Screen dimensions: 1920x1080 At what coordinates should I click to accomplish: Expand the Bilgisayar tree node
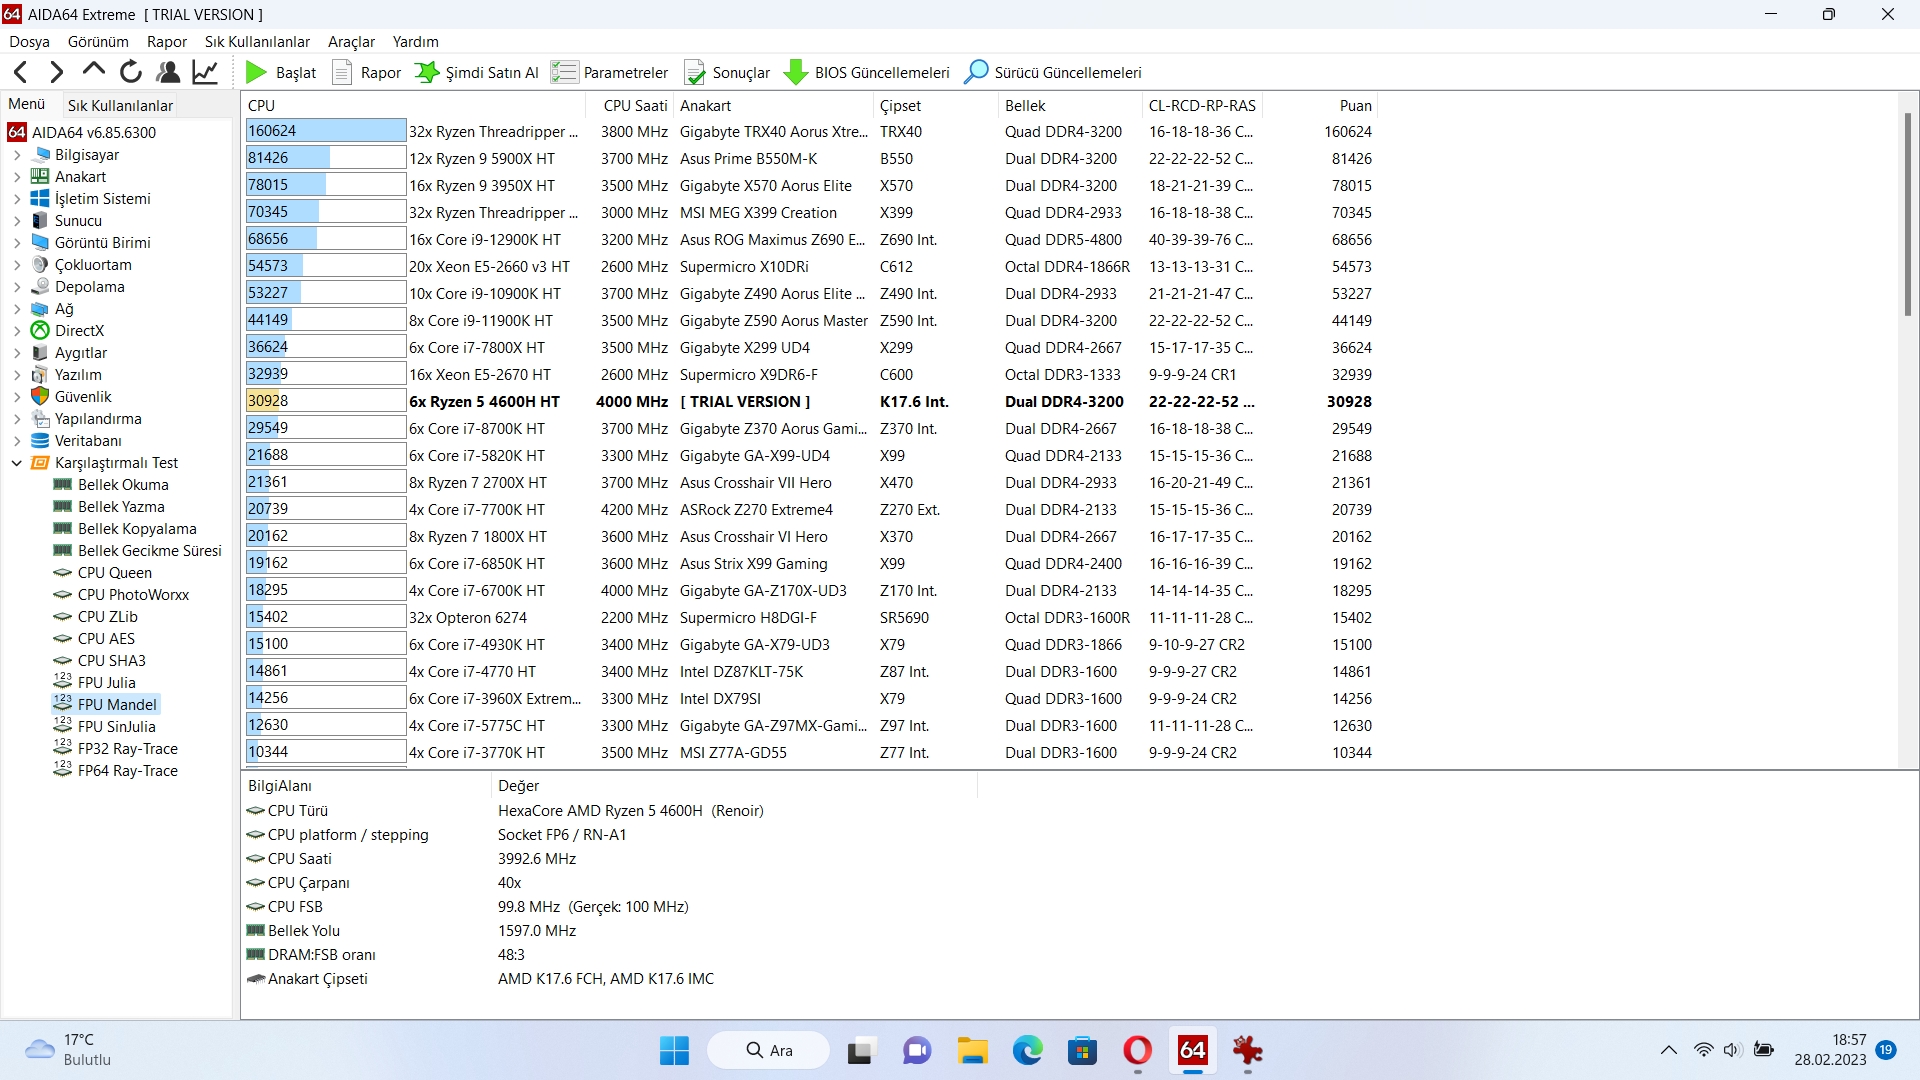coord(17,155)
